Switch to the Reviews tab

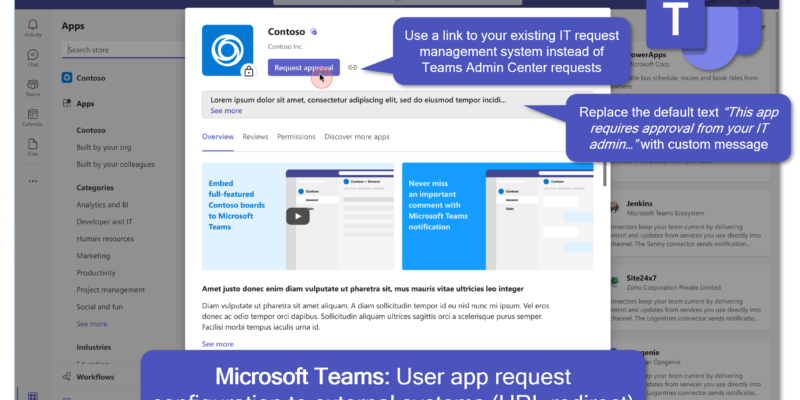(x=255, y=137)
